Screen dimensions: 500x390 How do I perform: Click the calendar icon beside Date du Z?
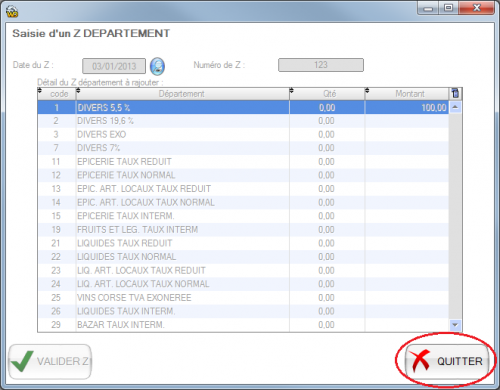point(157,66)
